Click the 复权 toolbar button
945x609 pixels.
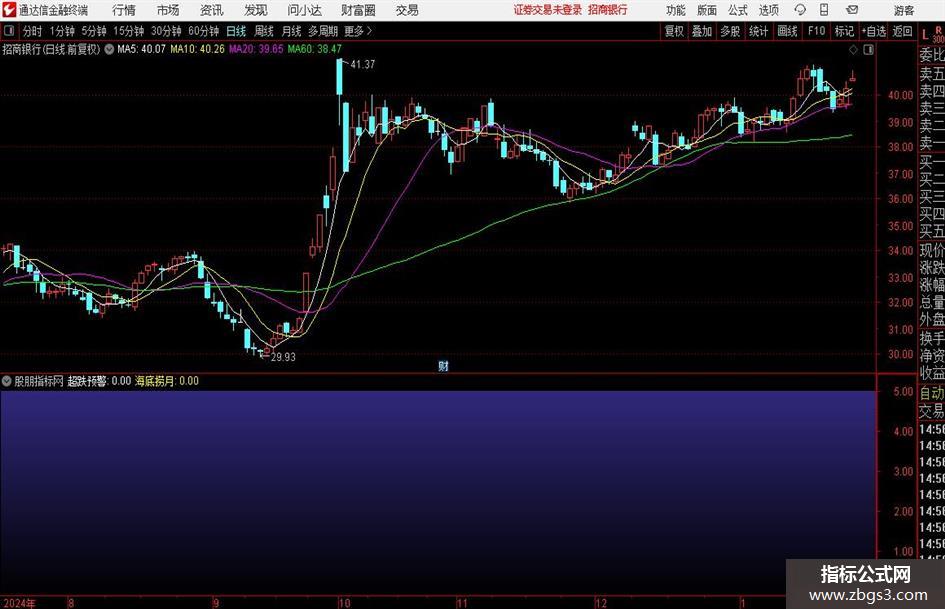(x=674, y=31)
